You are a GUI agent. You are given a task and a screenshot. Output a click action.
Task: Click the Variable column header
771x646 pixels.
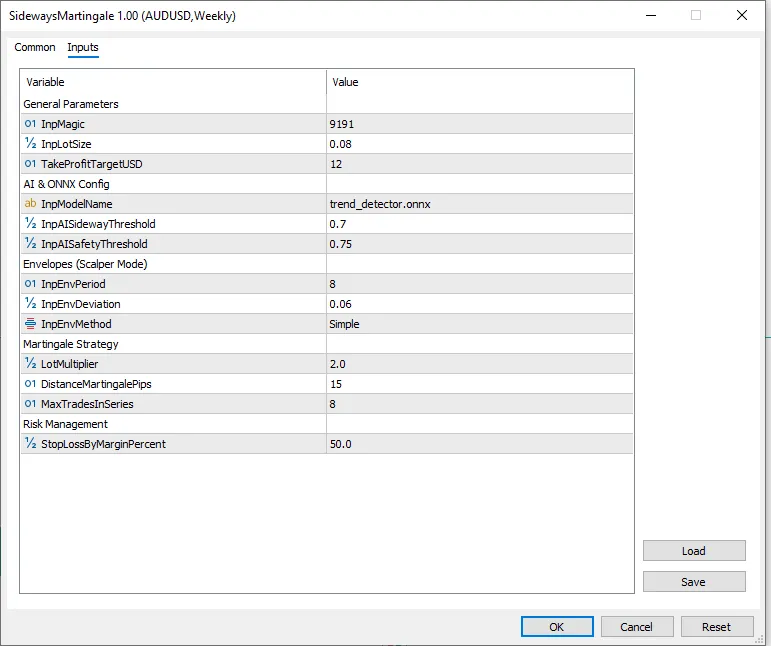pyautogui.click(x=173, y=82)
